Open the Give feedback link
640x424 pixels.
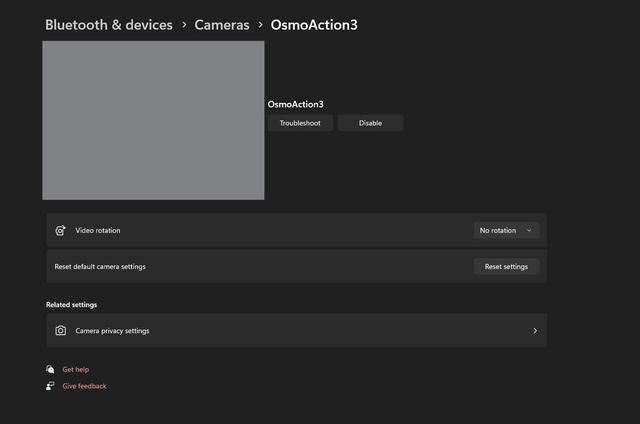point(84,386)
